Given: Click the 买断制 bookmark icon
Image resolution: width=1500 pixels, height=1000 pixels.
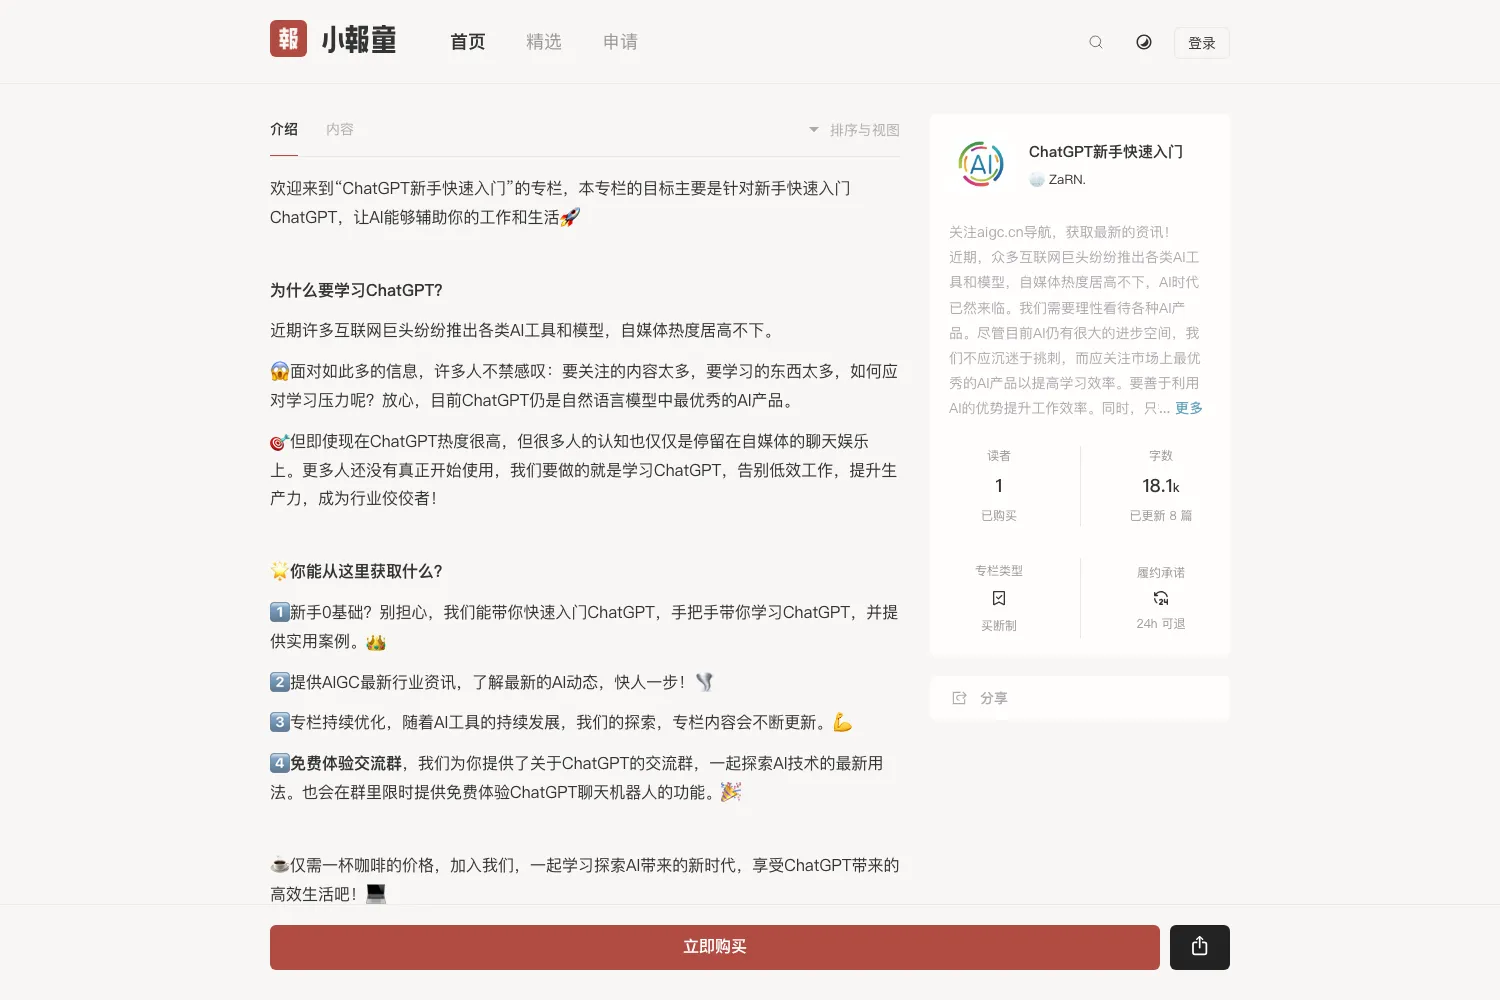Looking at the screenshot, I should coord(999,598).
